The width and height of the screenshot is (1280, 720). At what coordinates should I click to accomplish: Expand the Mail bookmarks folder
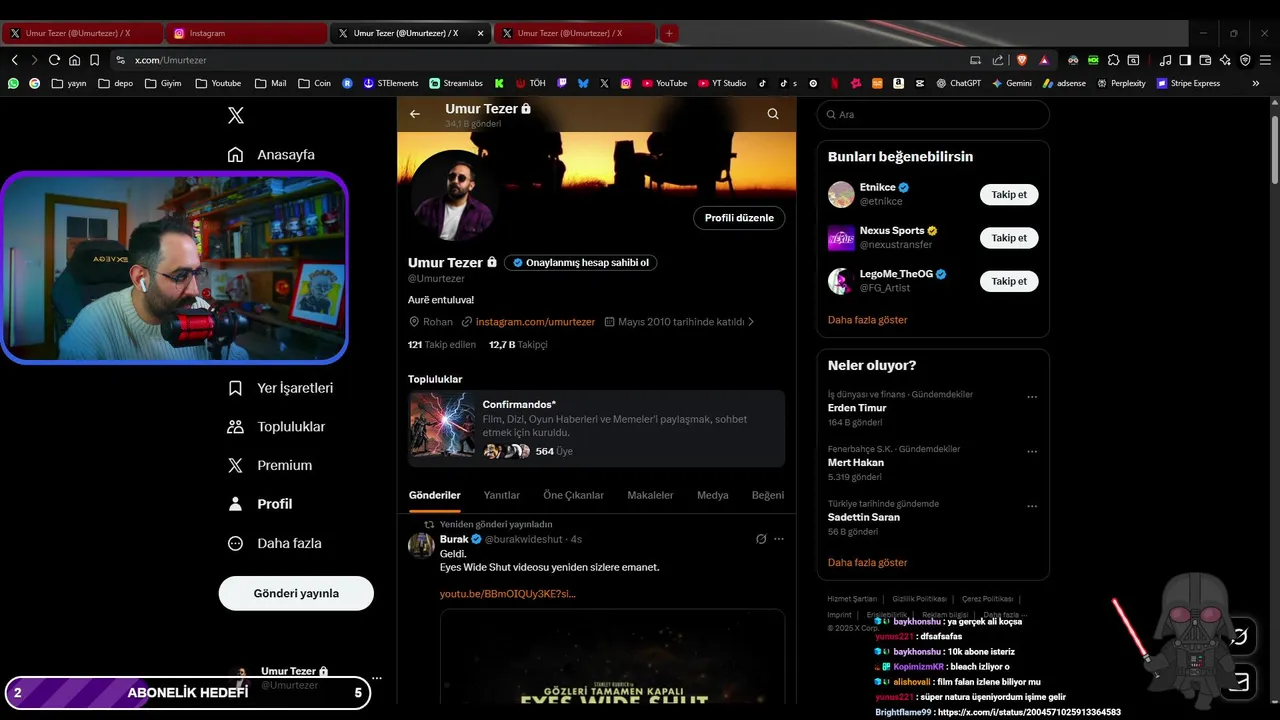(270, 83)
